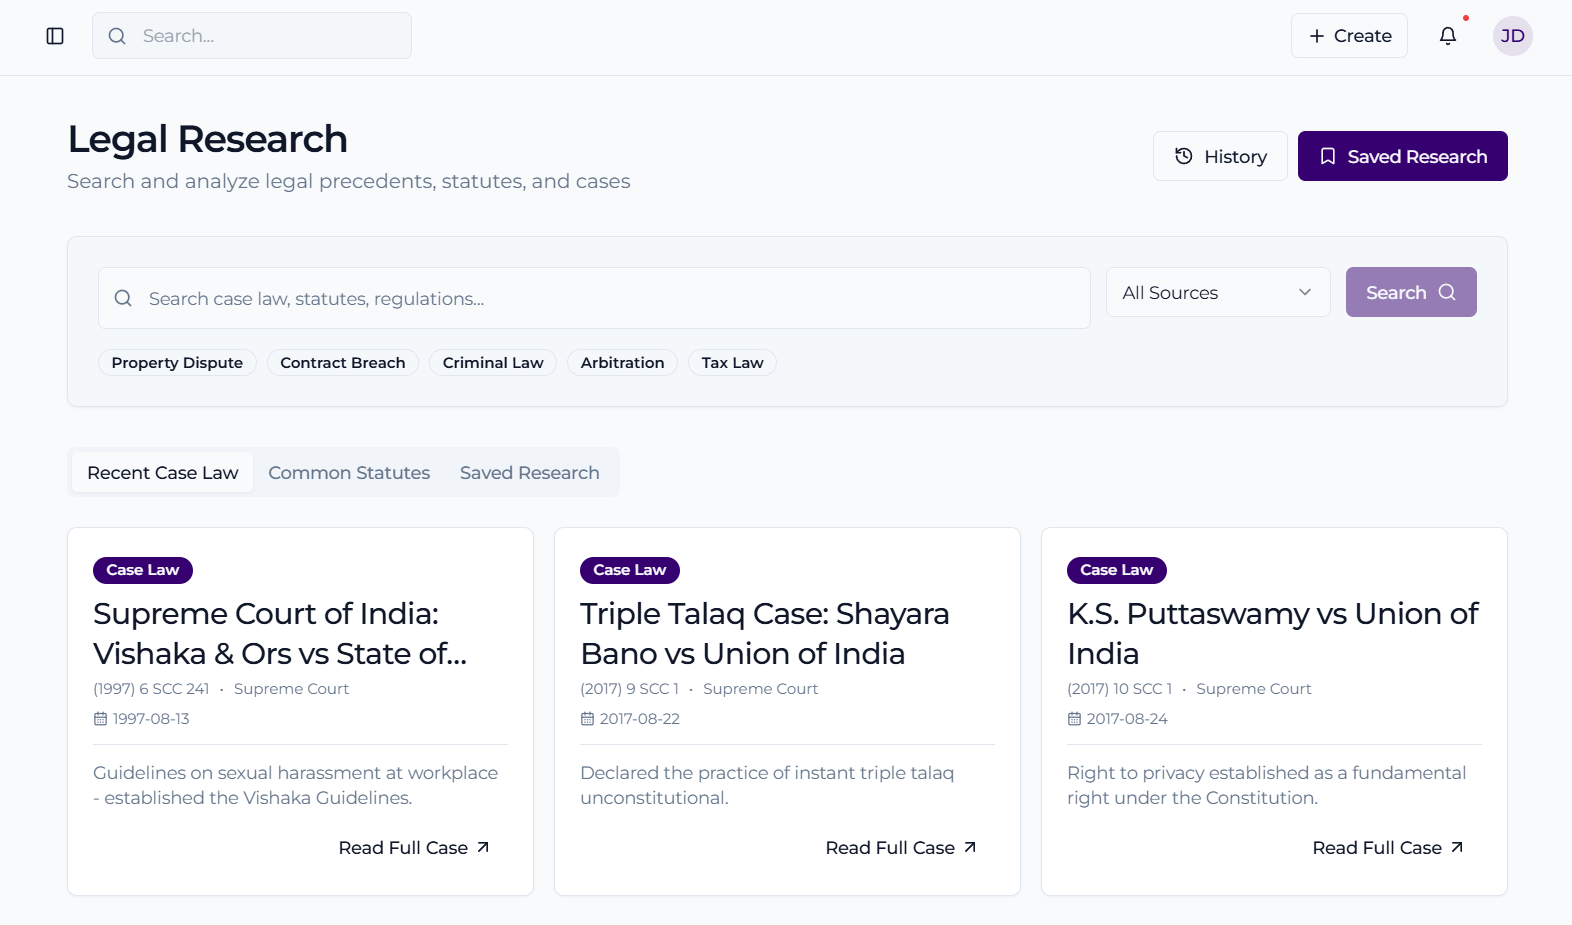Run the purple Search button

click(1410, 292)
